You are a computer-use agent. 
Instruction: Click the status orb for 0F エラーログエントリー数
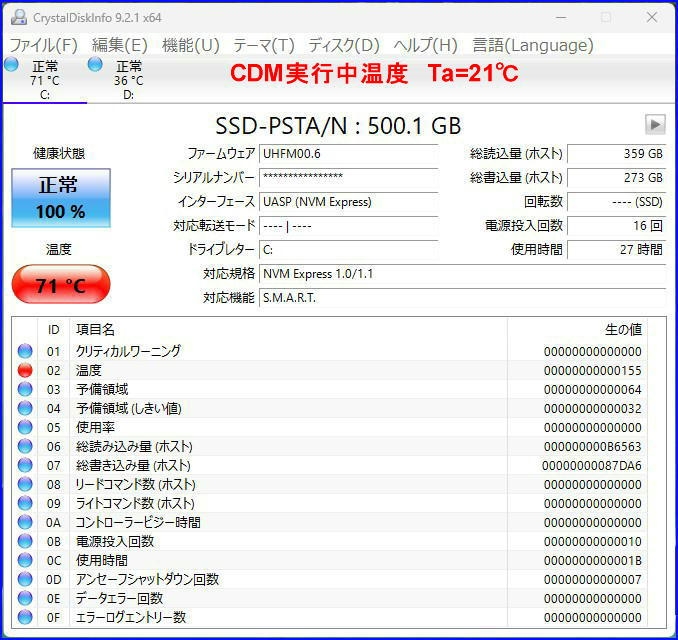[25, 617]
